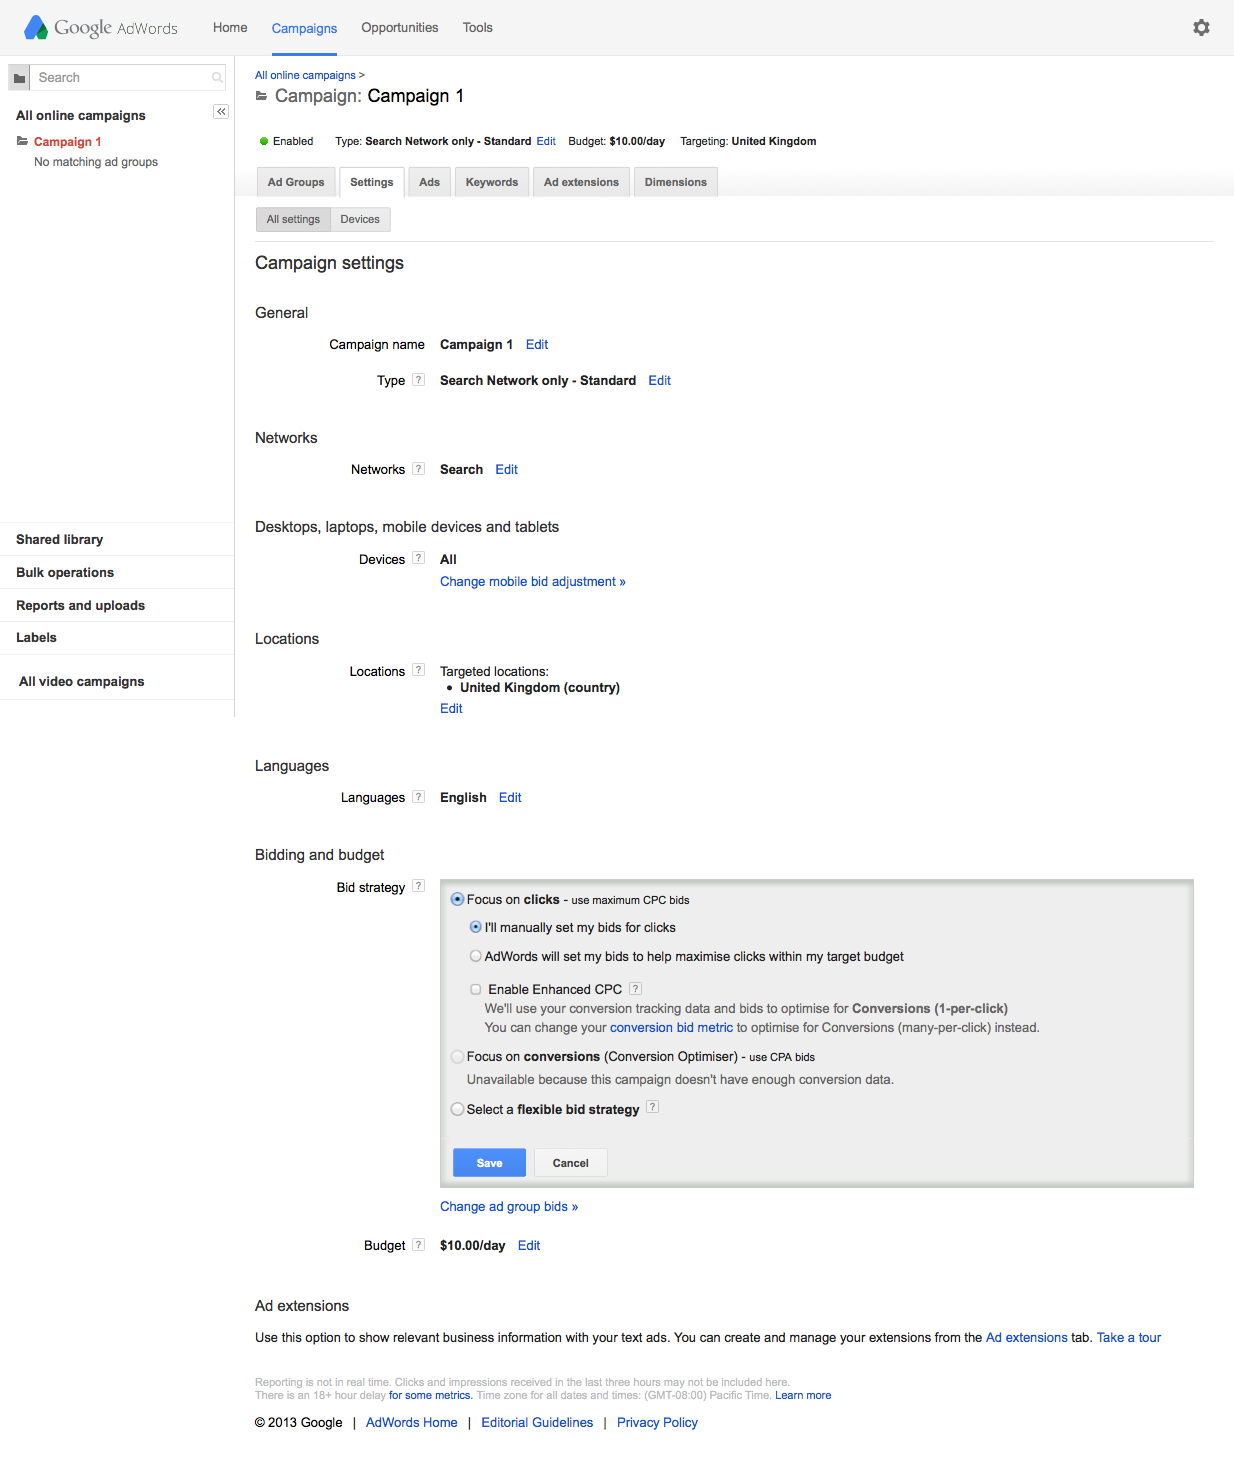This screenshot has height=1466, width=1234.
Task: Open Change ad group bids link
Action: click(x=509, y=1206)
